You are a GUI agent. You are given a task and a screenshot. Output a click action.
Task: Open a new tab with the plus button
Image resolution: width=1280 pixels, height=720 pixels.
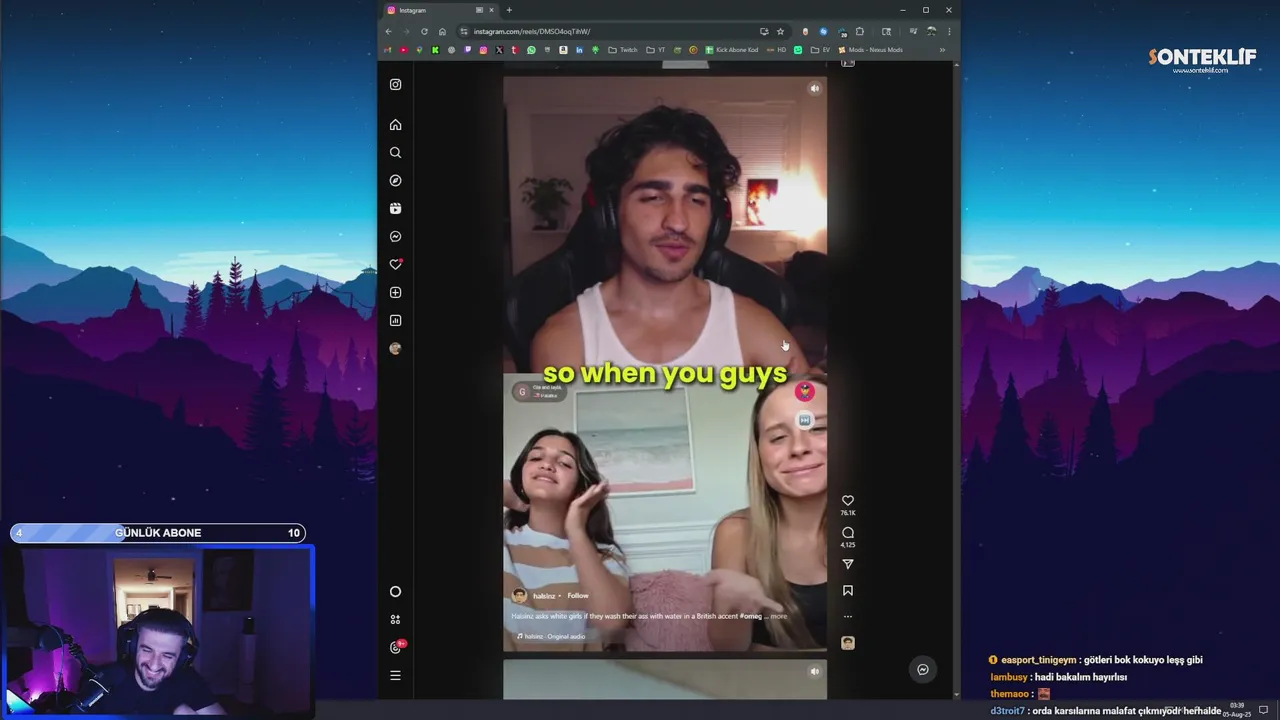pos(509,10)
